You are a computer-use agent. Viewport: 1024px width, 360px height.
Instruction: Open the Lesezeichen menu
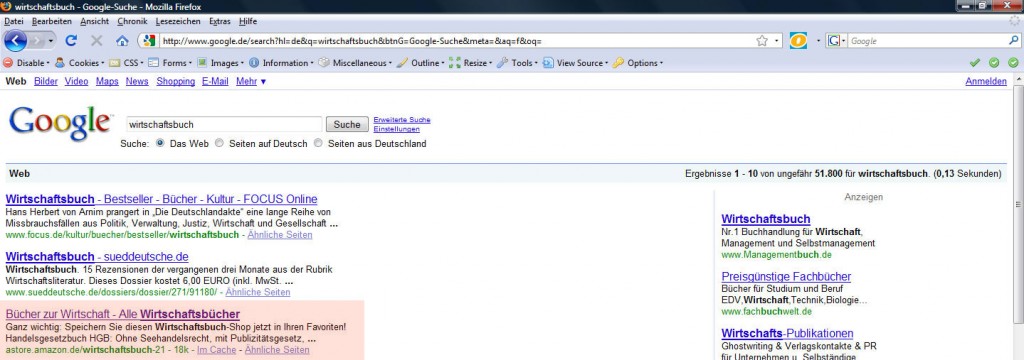coord(180,22)
